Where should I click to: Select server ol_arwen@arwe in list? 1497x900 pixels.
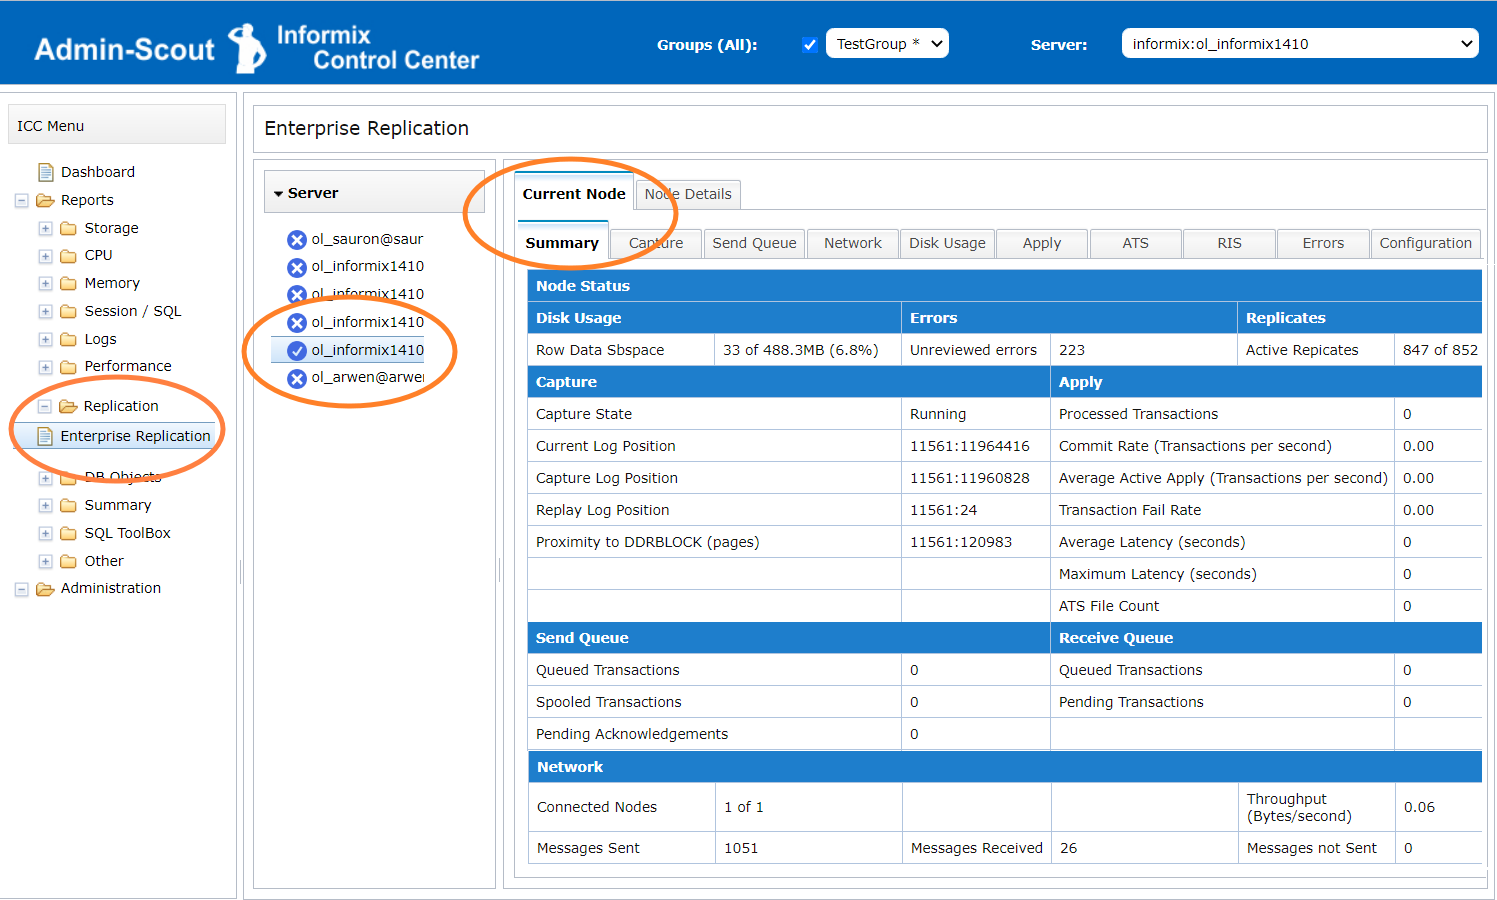coord(367,377)
